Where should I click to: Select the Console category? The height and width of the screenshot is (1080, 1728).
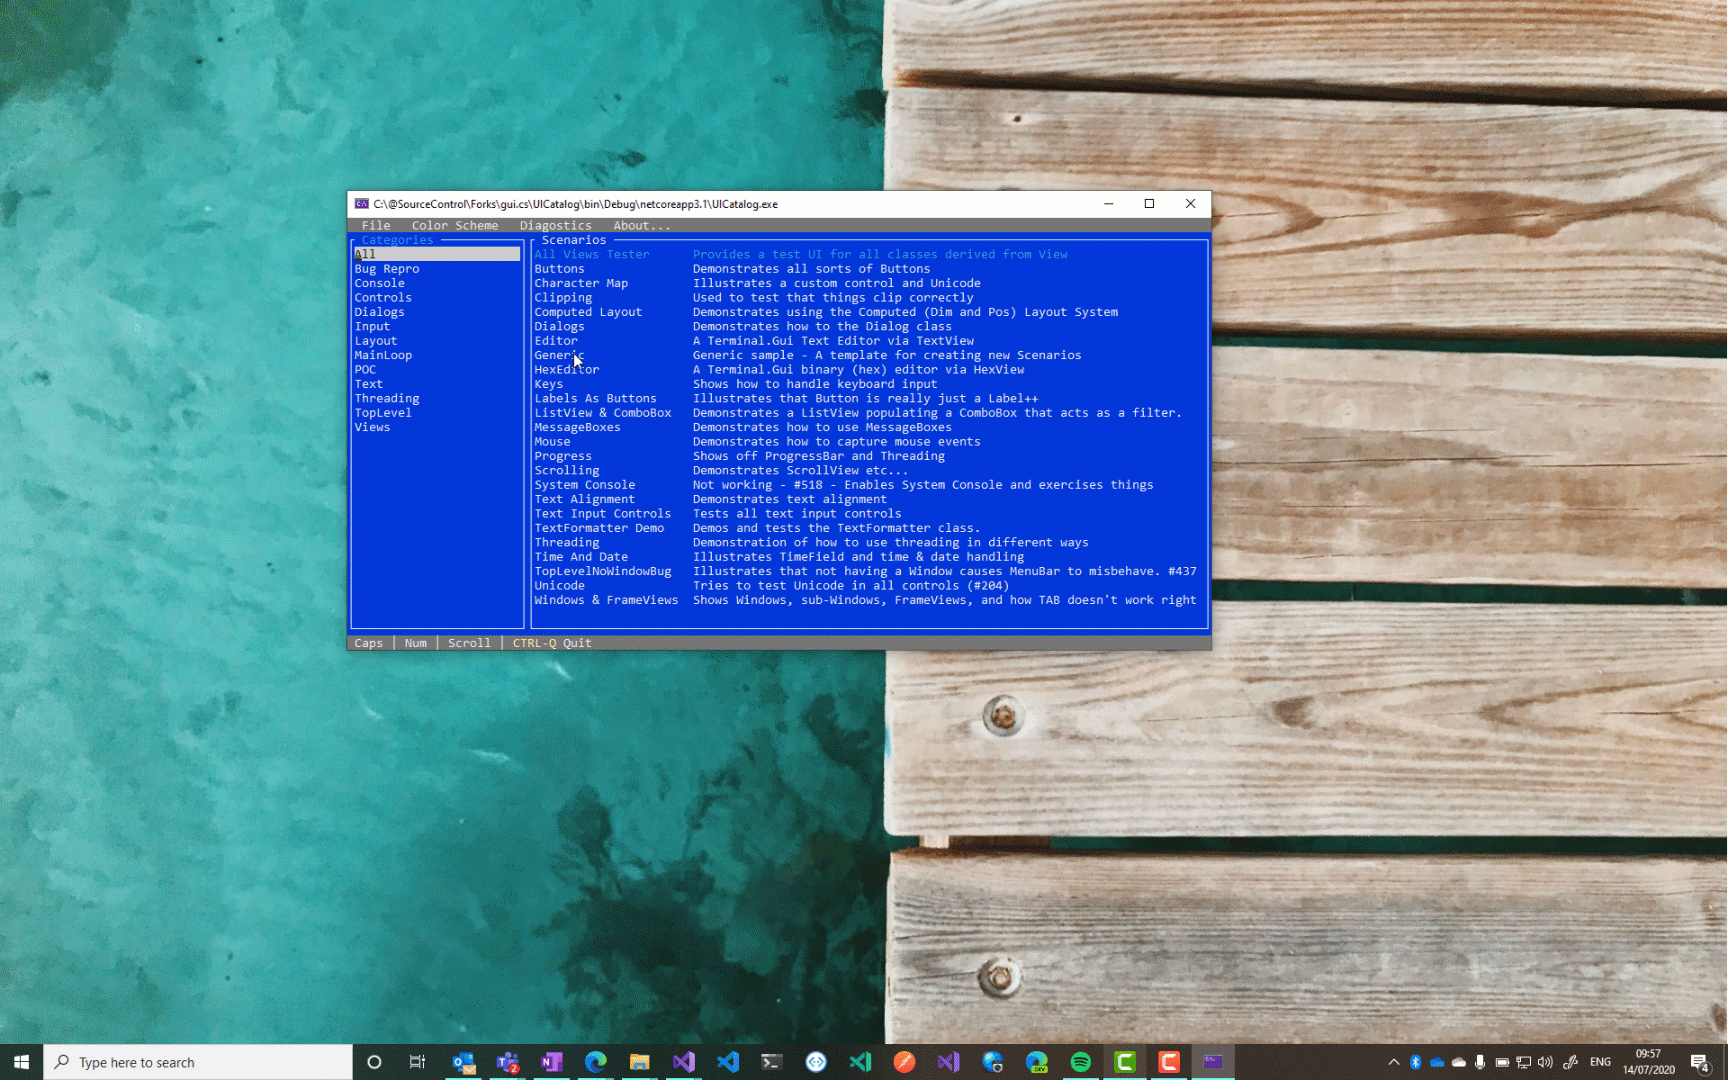[x=380, y=283]
